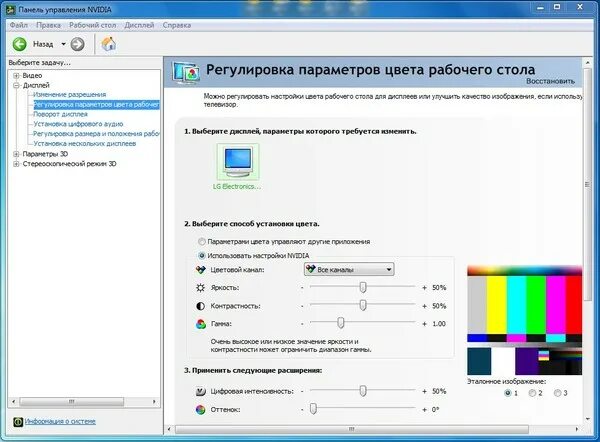Open the Рабочий стол menu

92,25
